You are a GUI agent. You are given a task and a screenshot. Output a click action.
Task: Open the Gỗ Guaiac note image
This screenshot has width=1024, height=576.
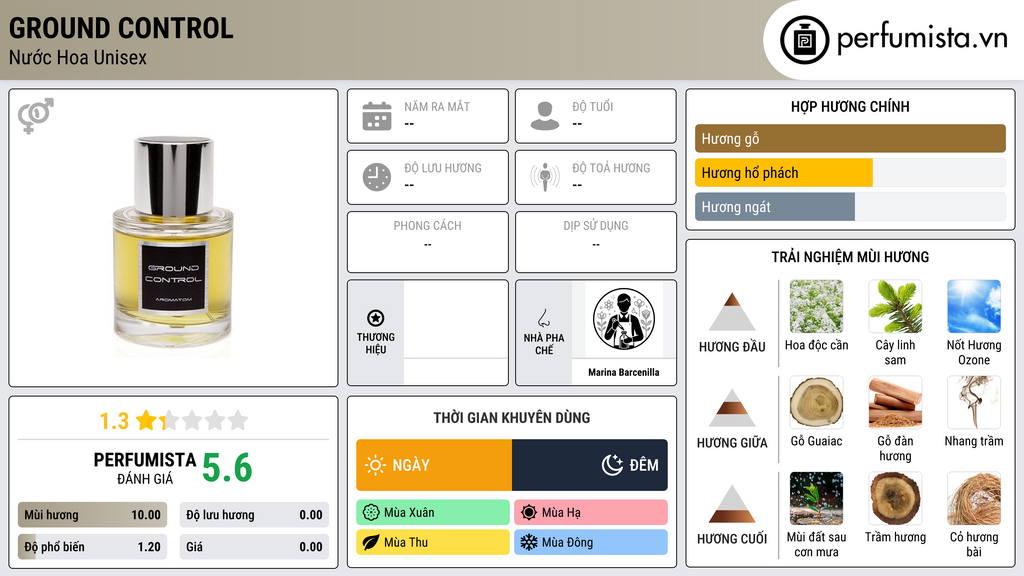[x=816, y=402]
